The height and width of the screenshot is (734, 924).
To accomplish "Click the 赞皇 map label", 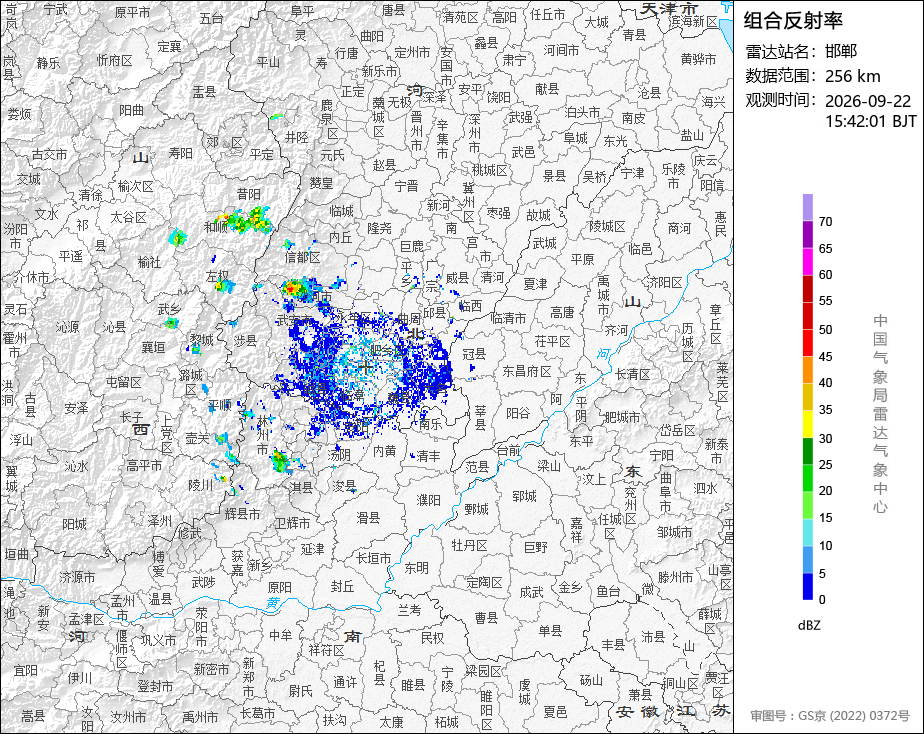I will [x=321, y=183].
